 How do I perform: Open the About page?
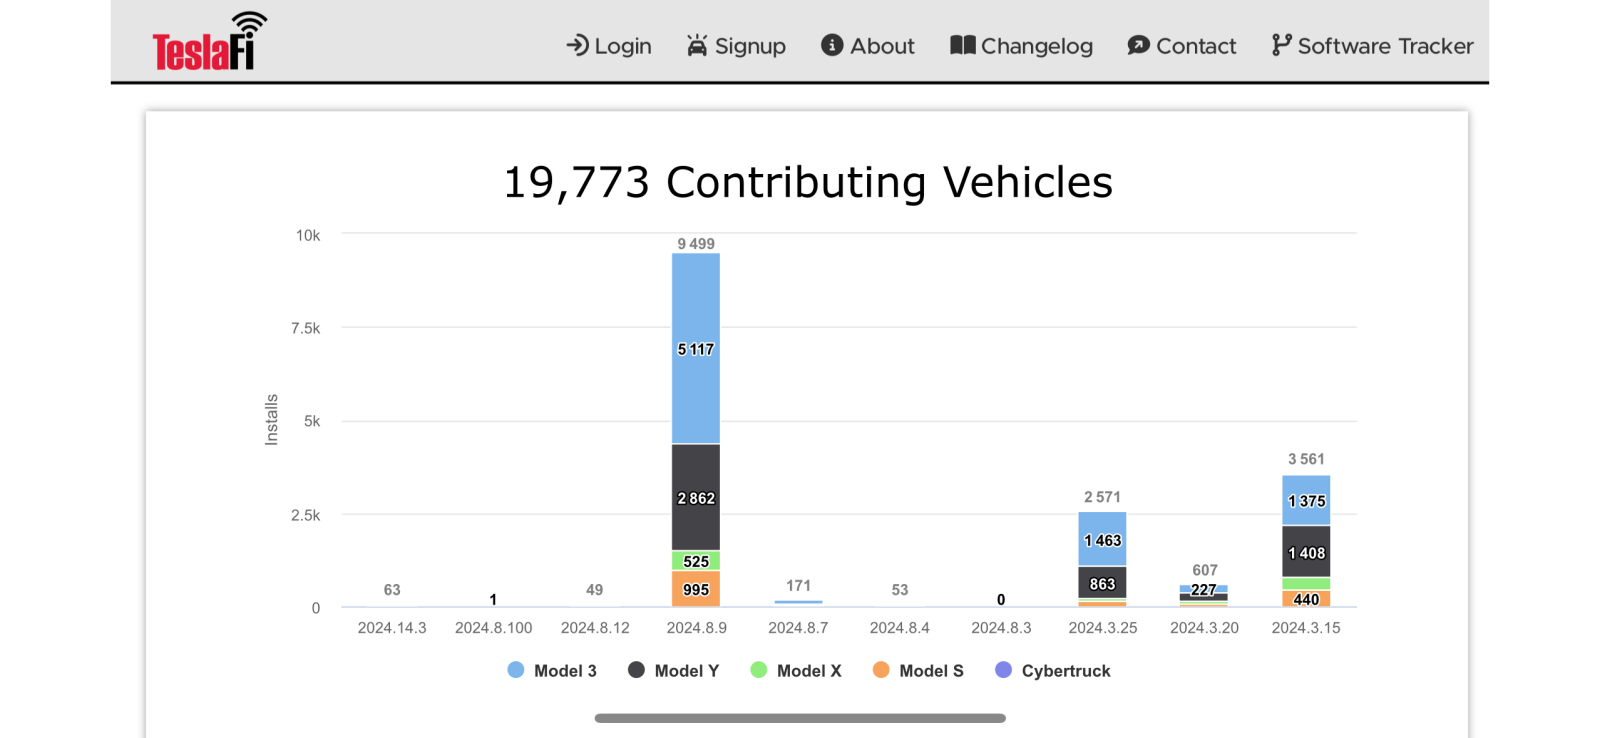868,46
